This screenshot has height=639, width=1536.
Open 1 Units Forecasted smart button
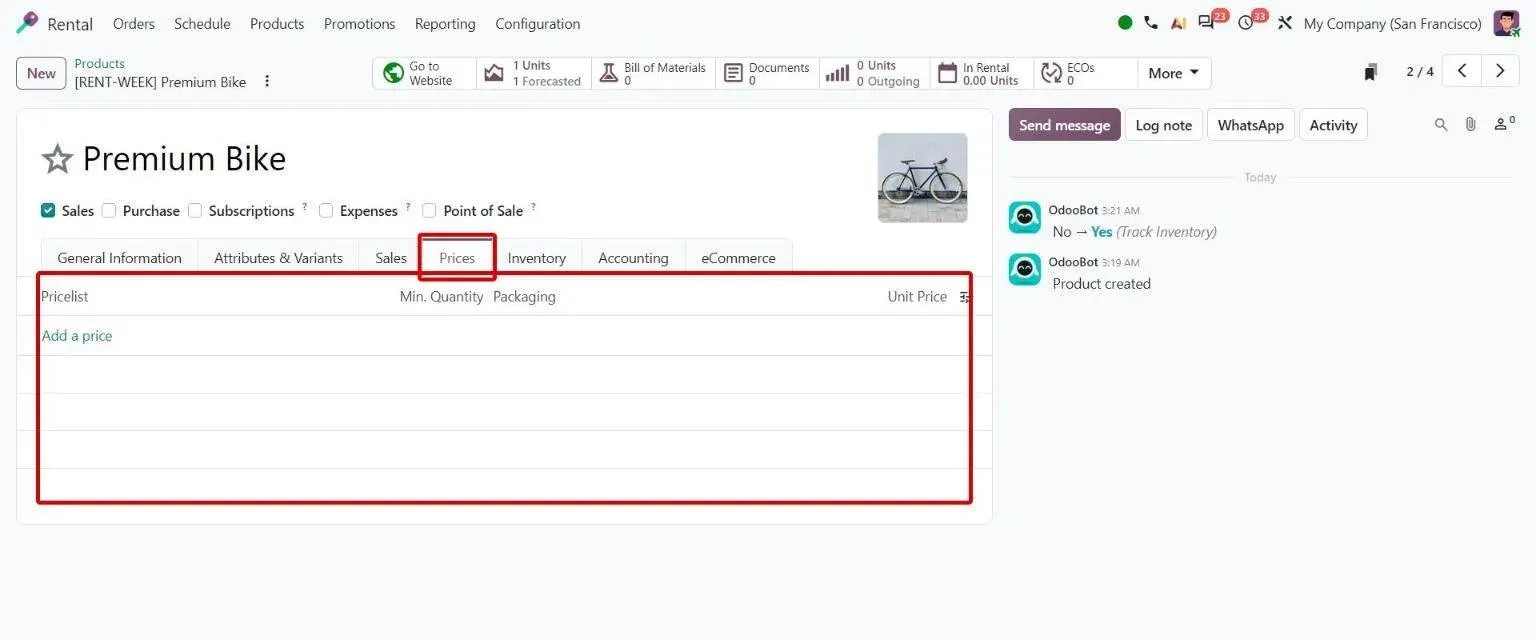(534, 73)
